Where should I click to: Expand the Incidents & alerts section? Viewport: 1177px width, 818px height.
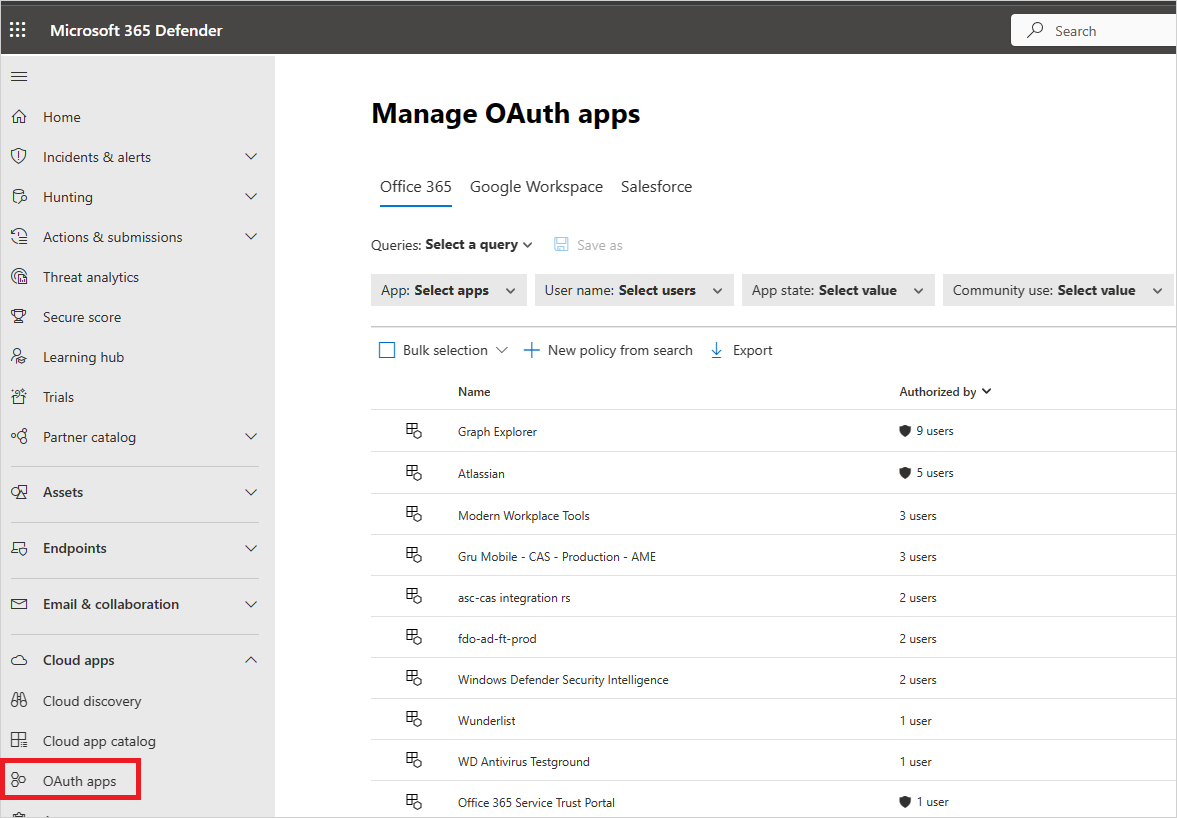pyautogui.click(x=251, y=157)
